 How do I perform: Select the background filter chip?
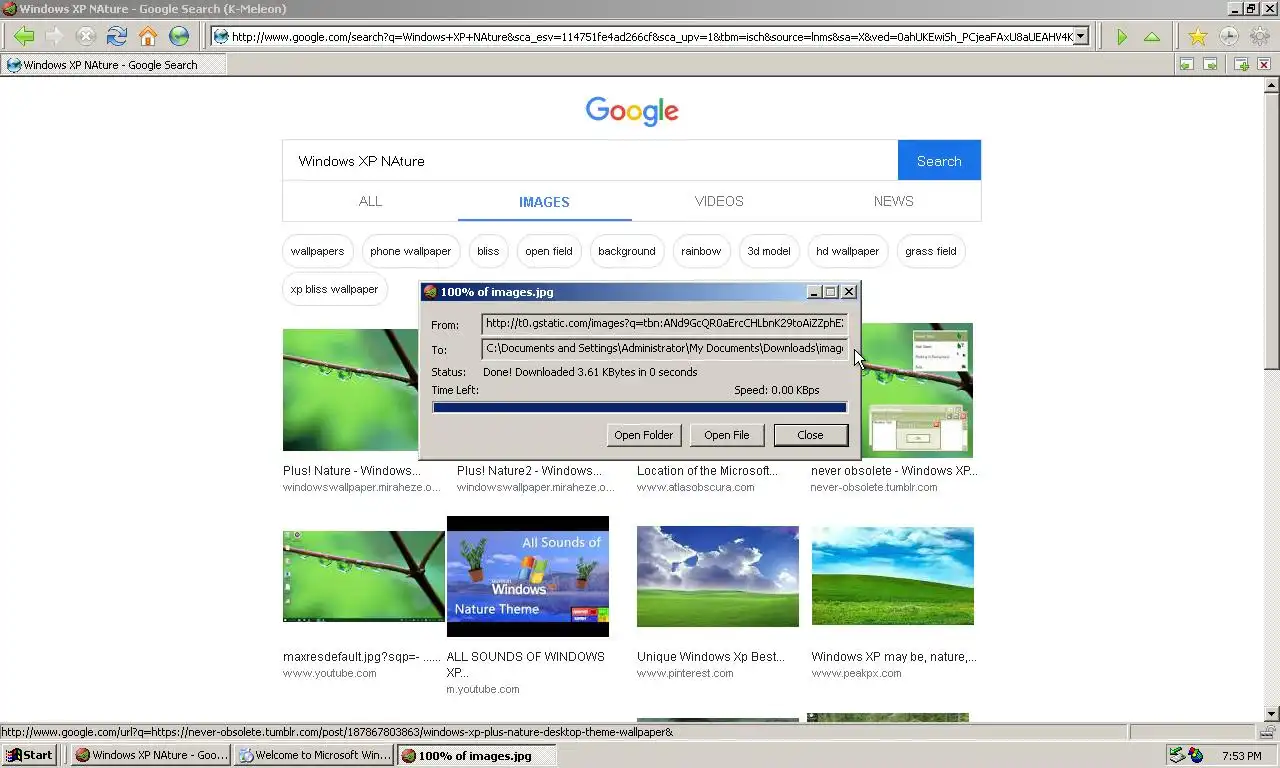pyautogui.click(x=627, y=251)
